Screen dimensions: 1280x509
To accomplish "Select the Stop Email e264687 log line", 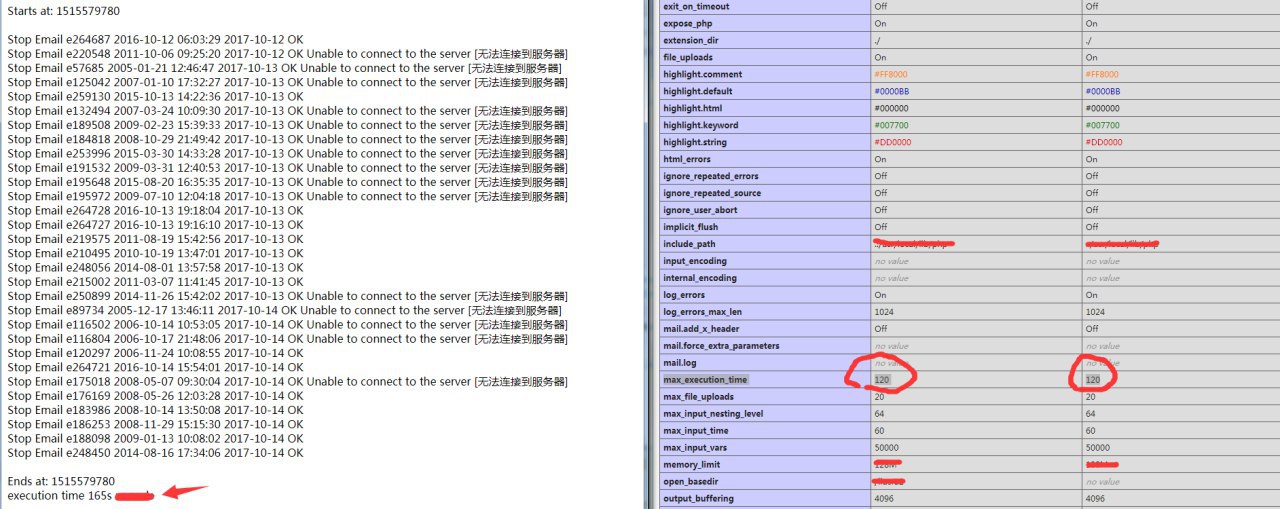I will coord(155,39).
